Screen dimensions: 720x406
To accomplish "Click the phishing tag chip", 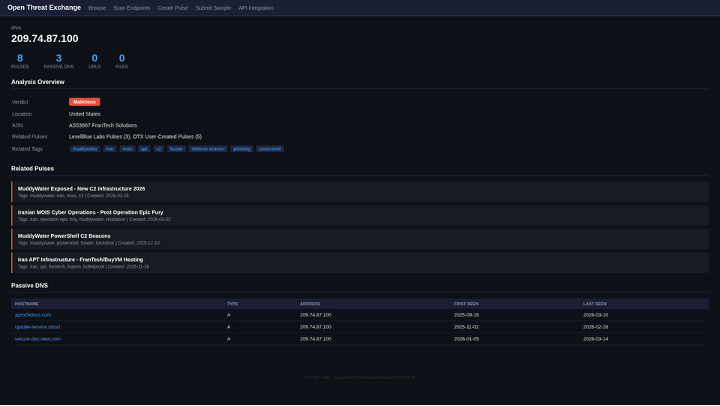I will (241, 148).
